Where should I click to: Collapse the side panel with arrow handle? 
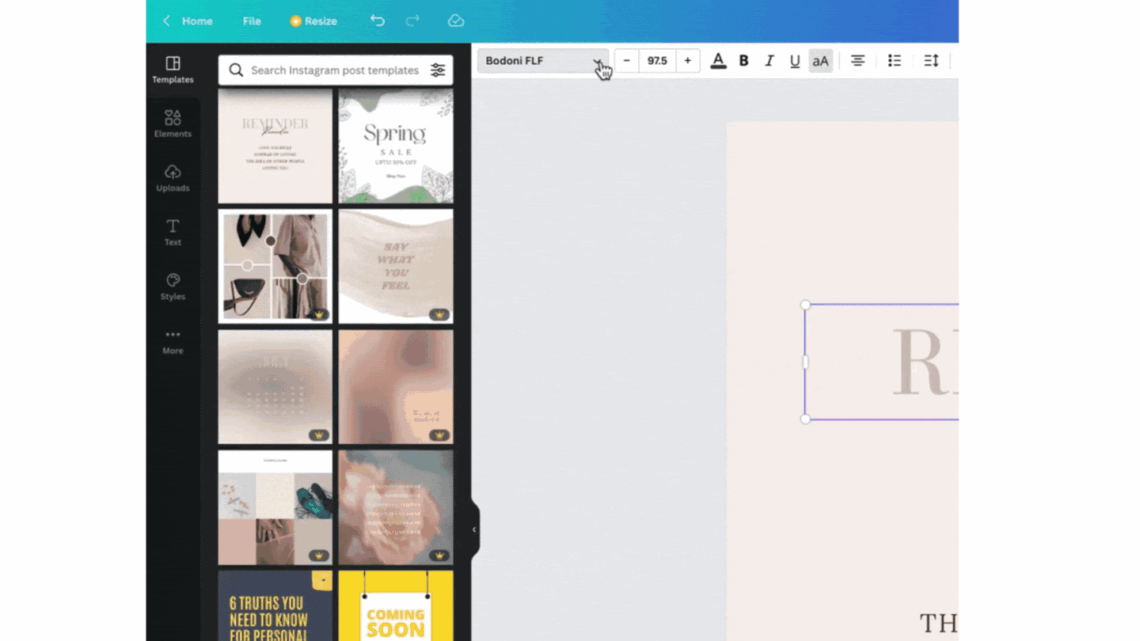coord(474,529)
